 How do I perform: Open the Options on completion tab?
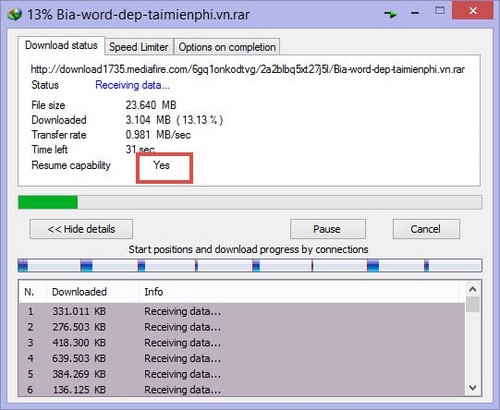[227, 47]
